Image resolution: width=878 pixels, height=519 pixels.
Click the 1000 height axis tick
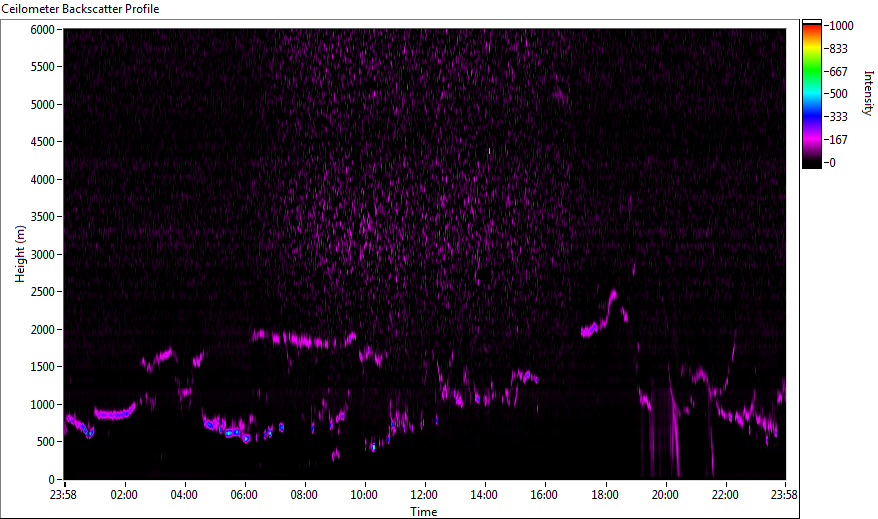(x=43, y=405)
